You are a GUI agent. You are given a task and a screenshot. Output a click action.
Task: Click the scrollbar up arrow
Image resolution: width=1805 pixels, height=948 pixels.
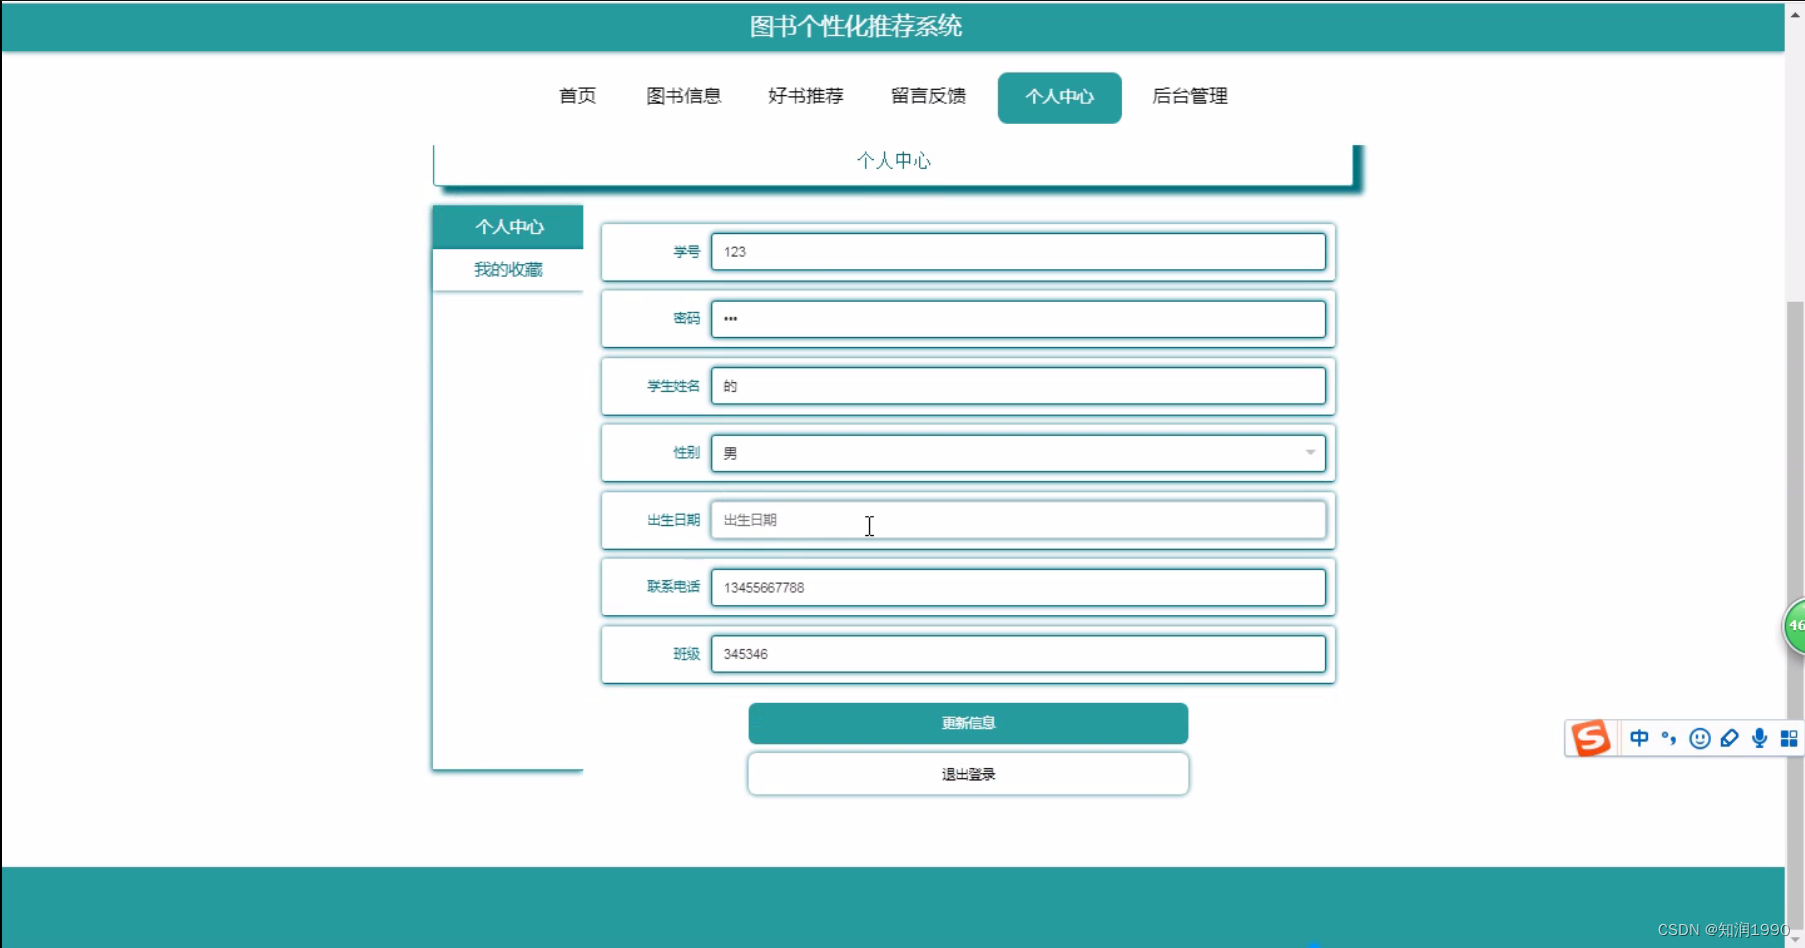1795,13
